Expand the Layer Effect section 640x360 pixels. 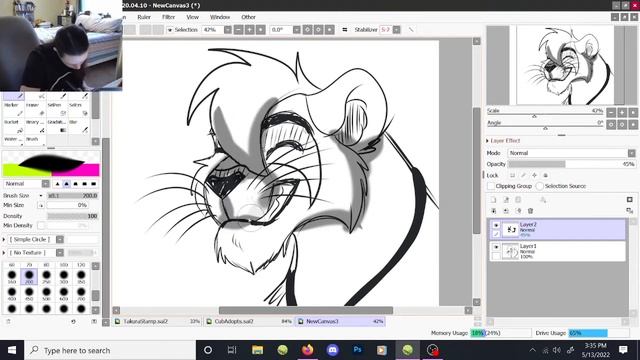pyautogui.click(x=488, y=140)
